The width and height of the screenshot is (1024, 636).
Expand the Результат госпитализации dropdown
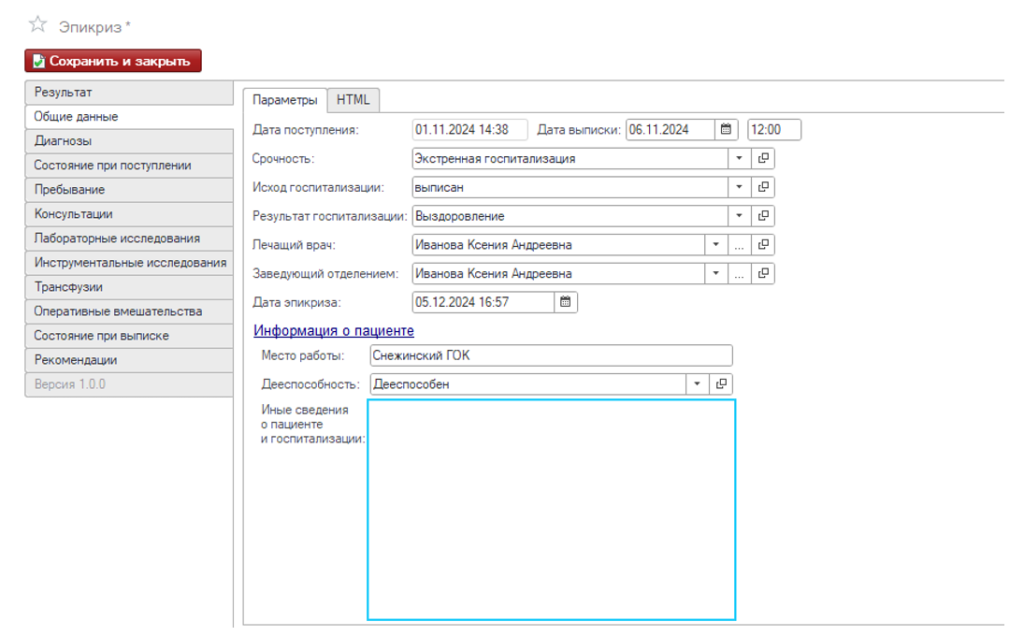pyautogui.click(x=739, y=216)
